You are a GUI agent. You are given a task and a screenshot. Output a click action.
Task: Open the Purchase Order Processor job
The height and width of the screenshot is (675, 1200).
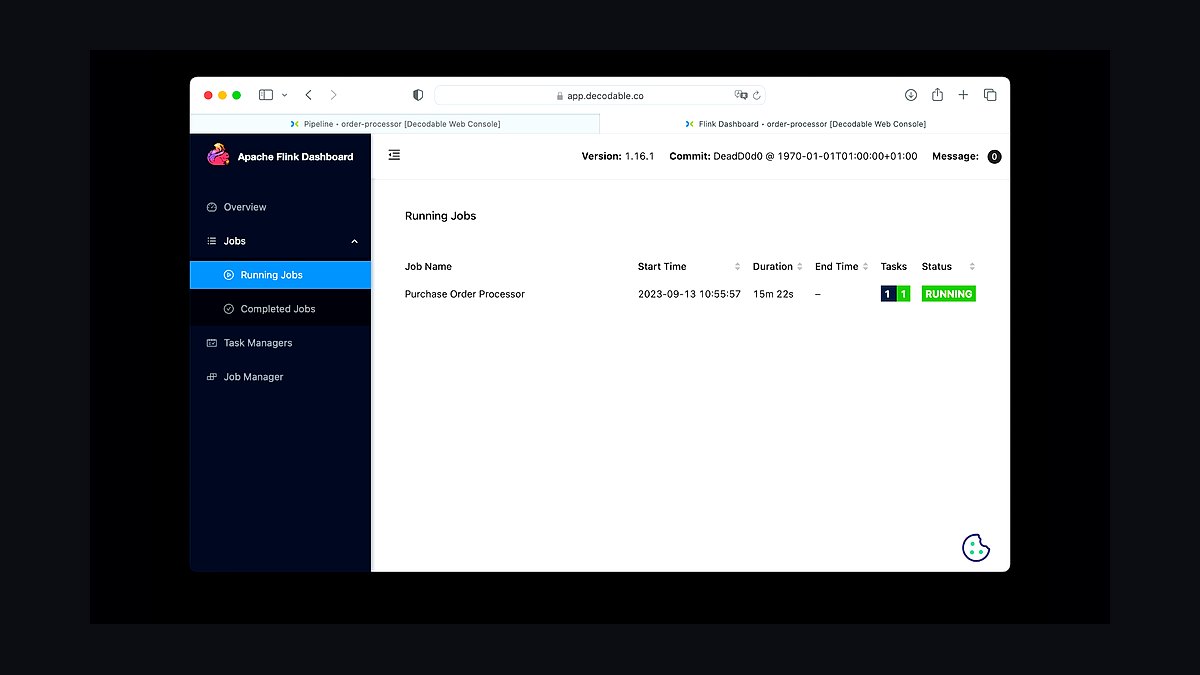coord(465,294)
